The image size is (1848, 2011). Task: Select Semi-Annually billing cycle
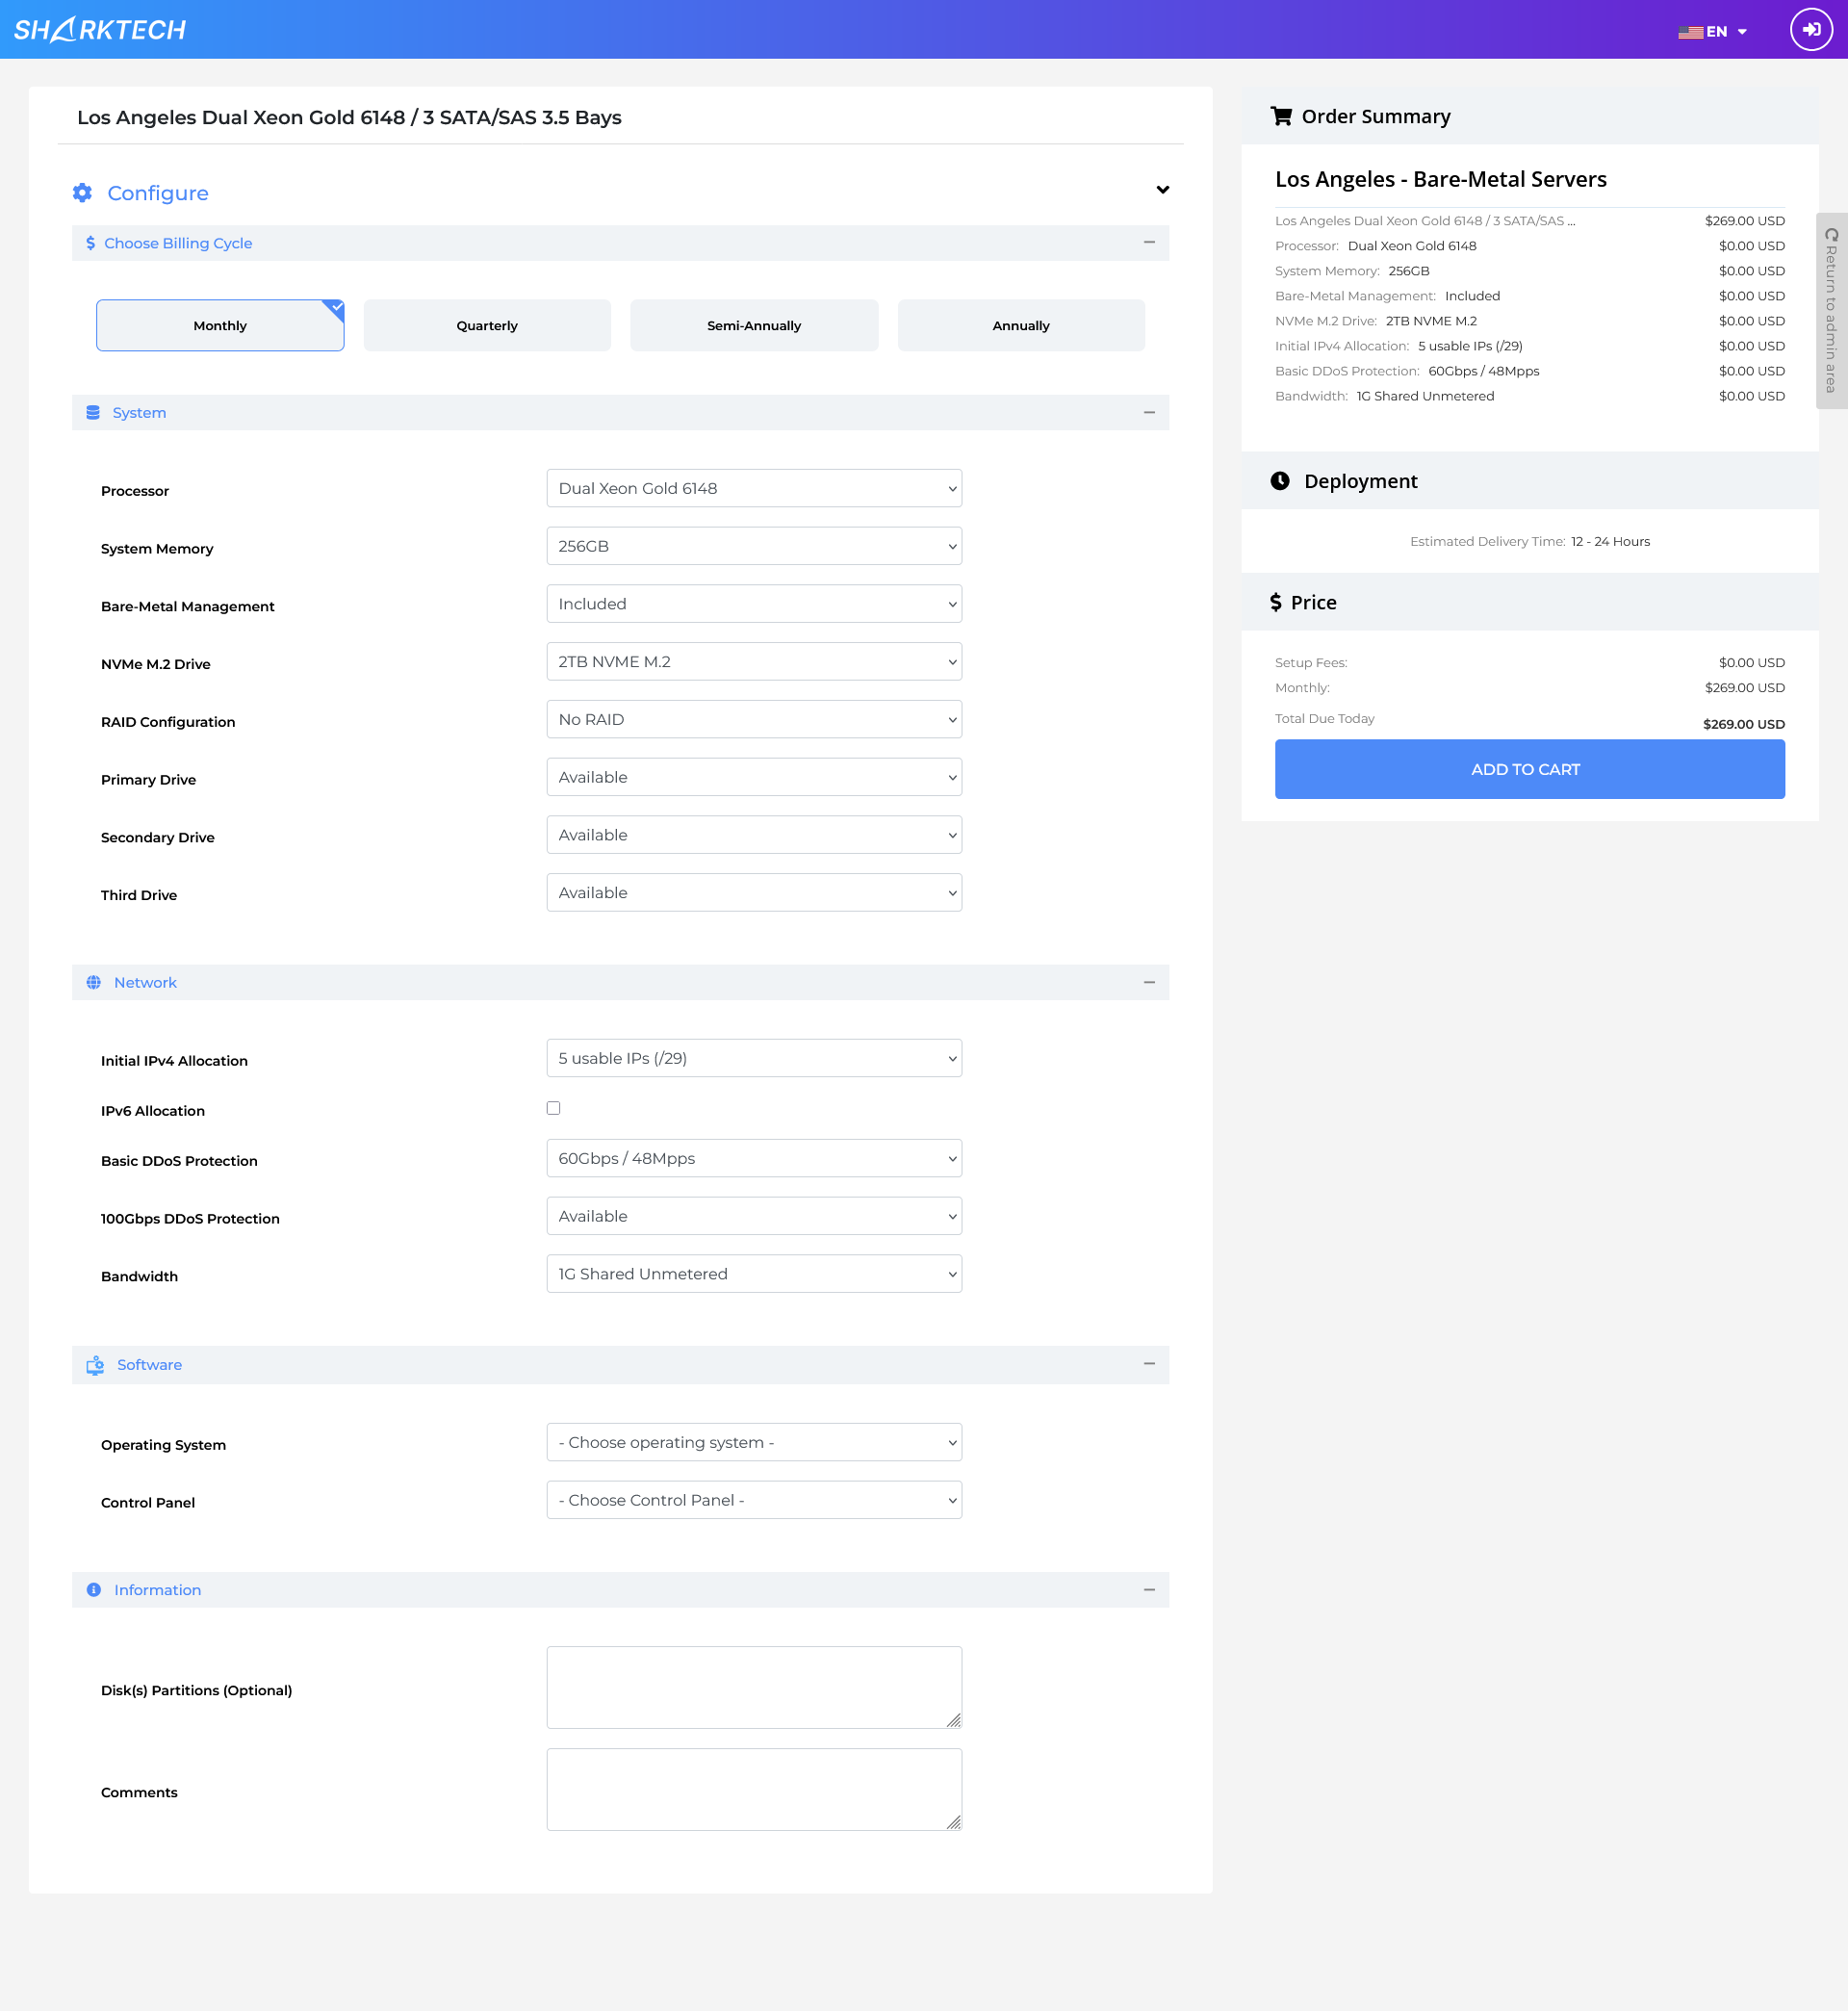754,326
